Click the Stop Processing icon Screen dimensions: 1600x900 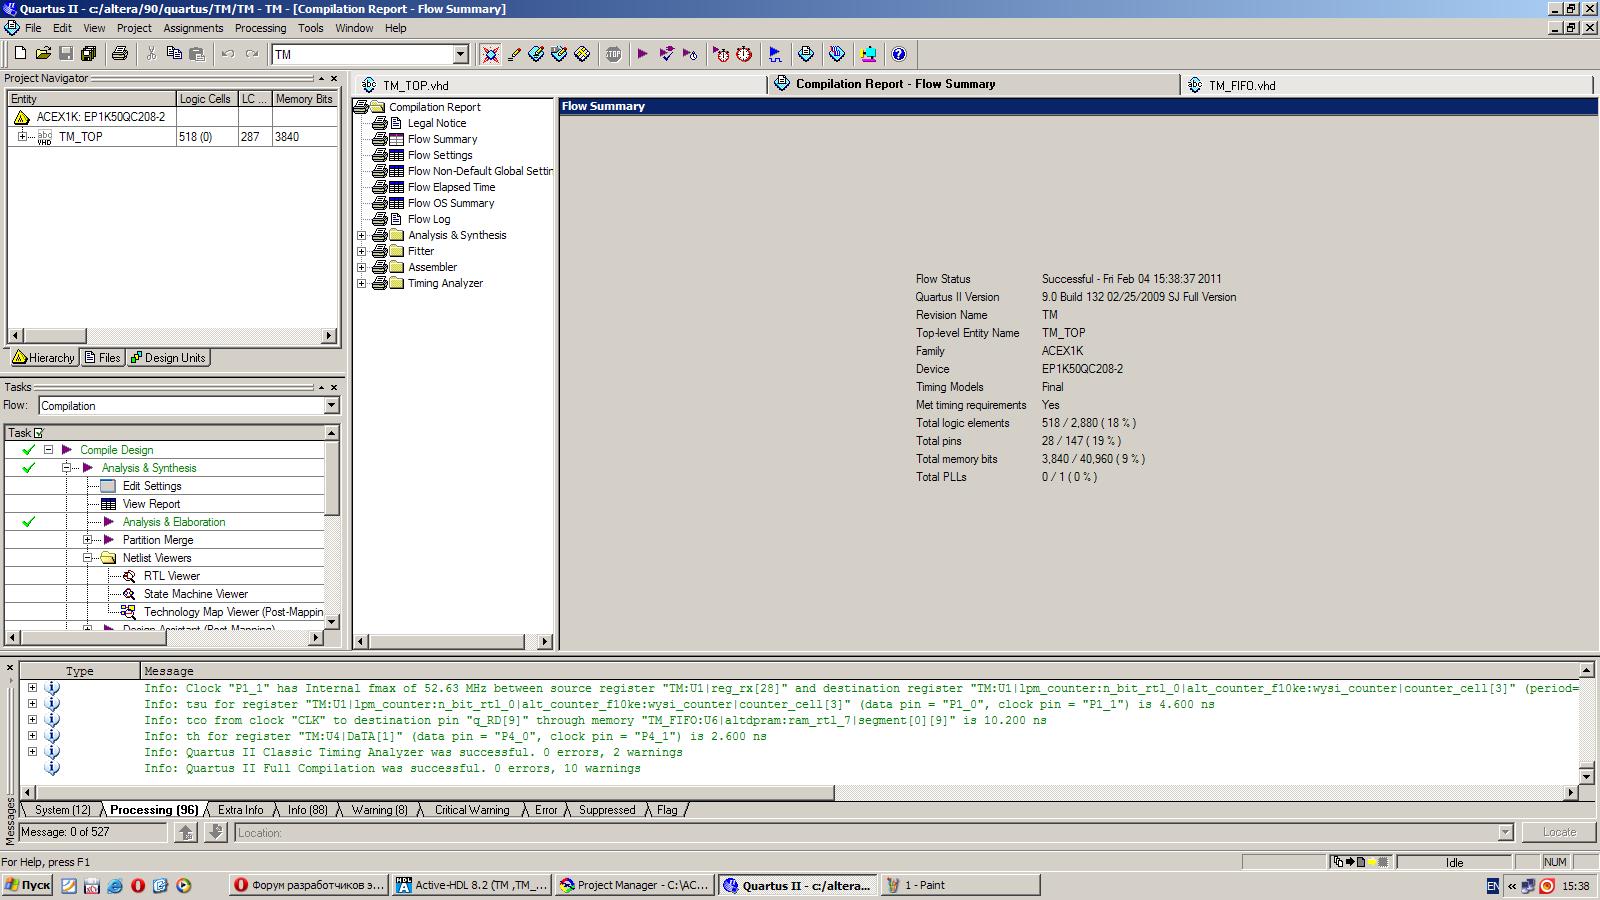613,54
